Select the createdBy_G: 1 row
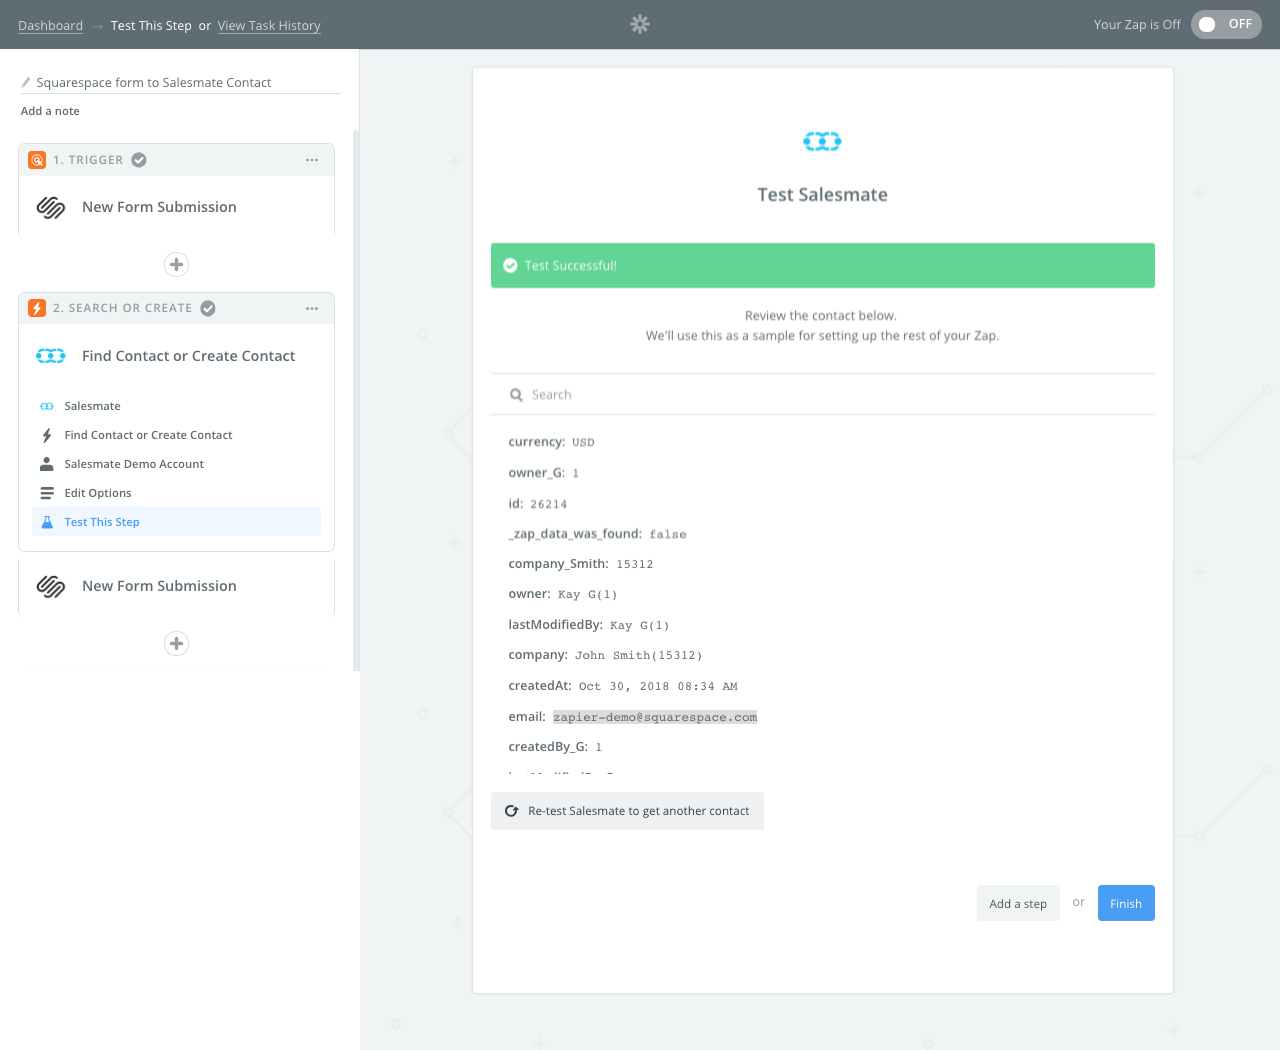The height and width of the screenshot is (1050, 1280). point(555,747)
